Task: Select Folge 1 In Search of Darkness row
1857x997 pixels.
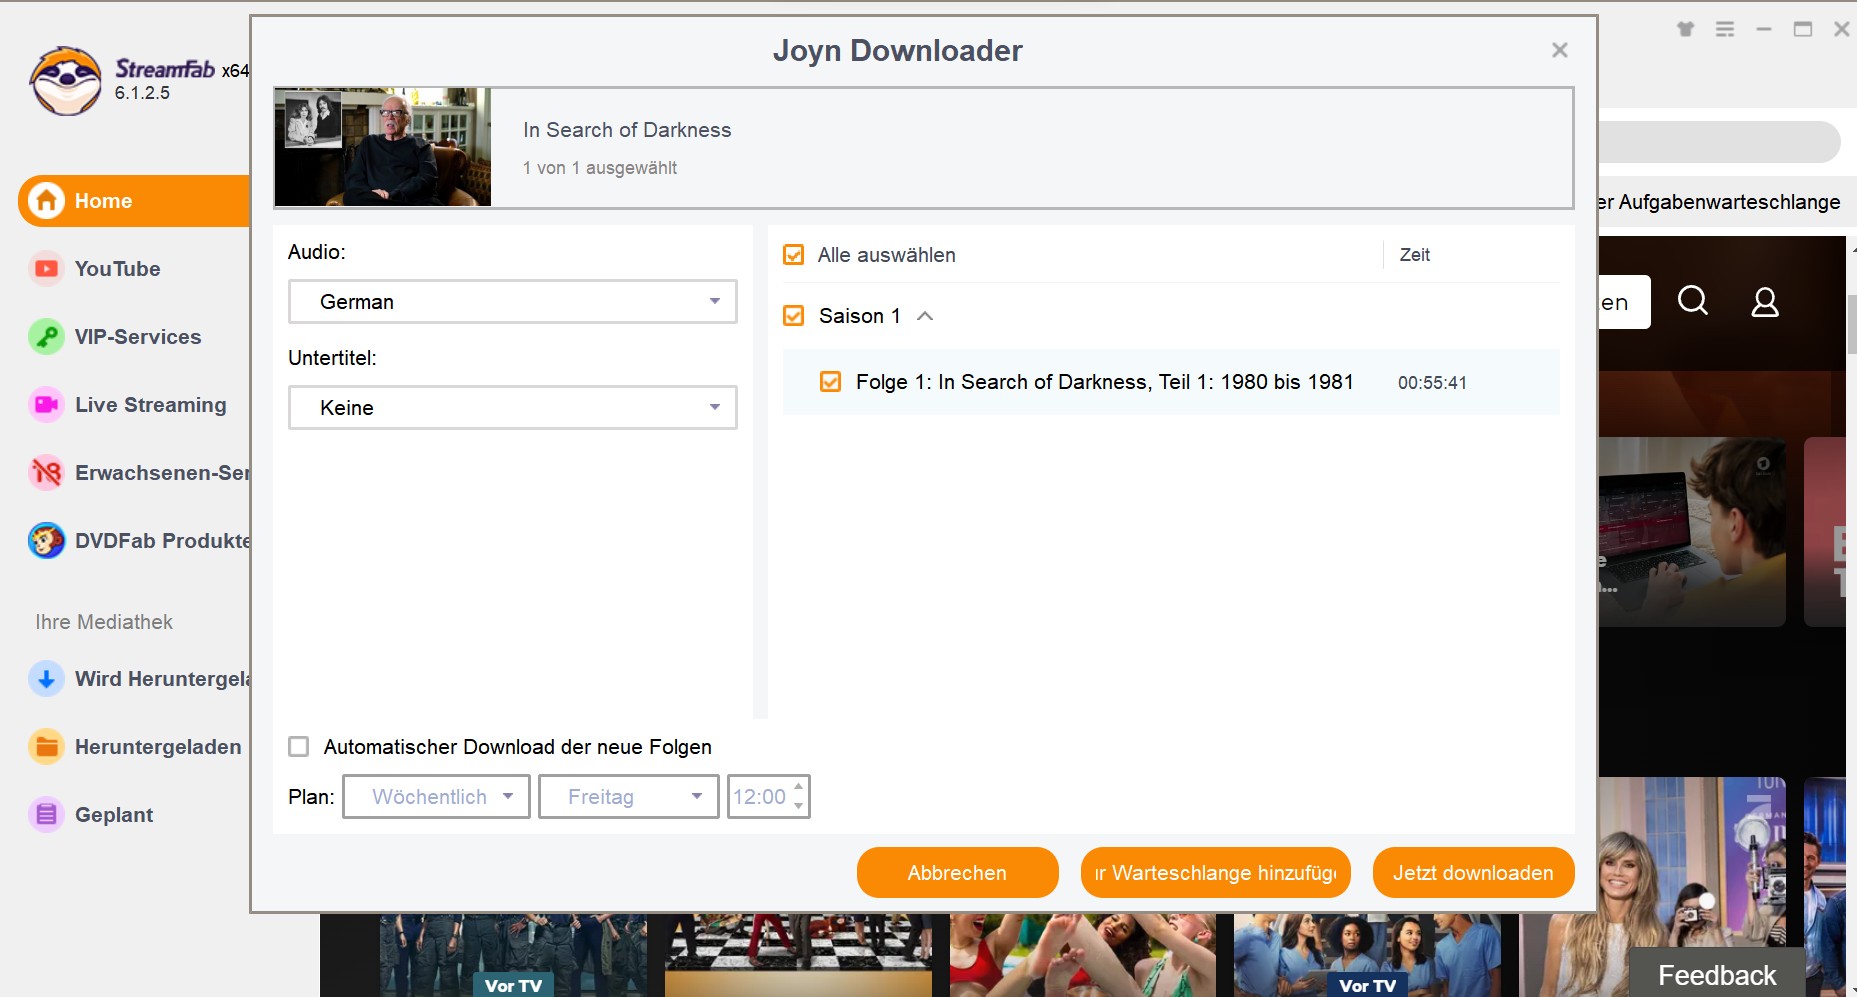Action: pyautogui.click(x=1171, y=382)
